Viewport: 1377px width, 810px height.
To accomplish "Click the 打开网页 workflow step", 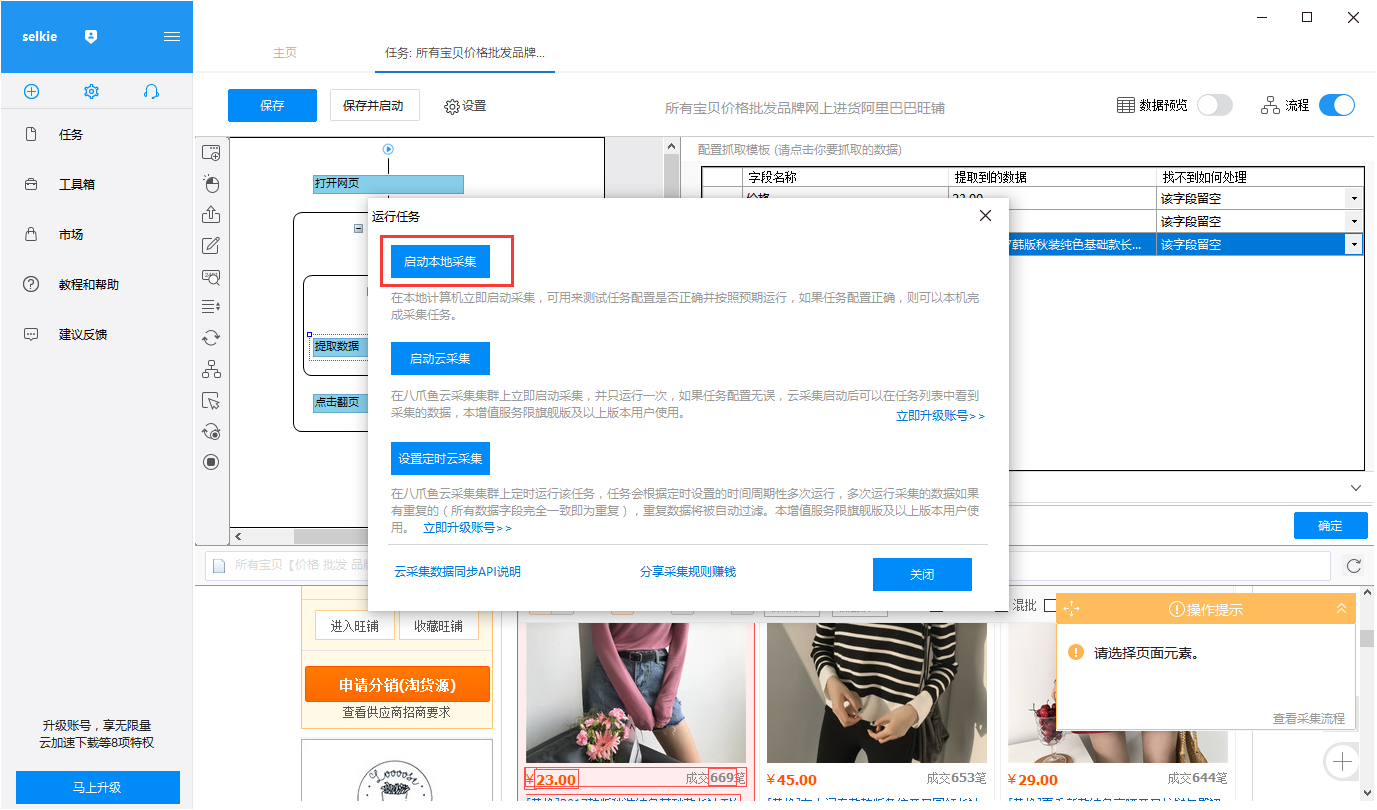I will (388, 184).
